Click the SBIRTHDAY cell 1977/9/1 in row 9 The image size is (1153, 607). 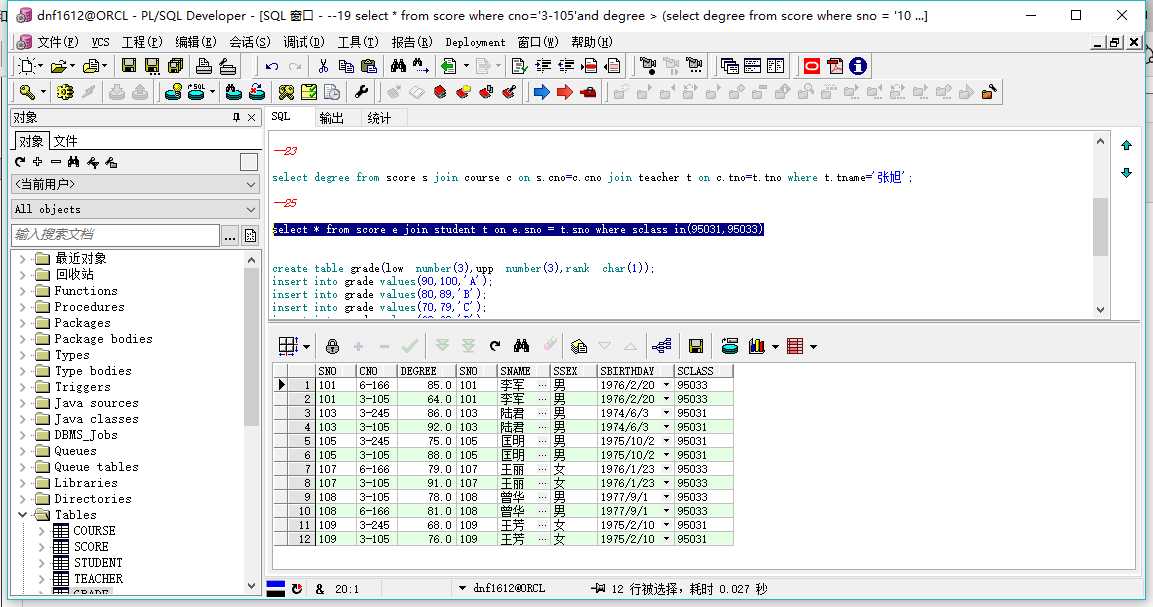[x=634, y=497]
